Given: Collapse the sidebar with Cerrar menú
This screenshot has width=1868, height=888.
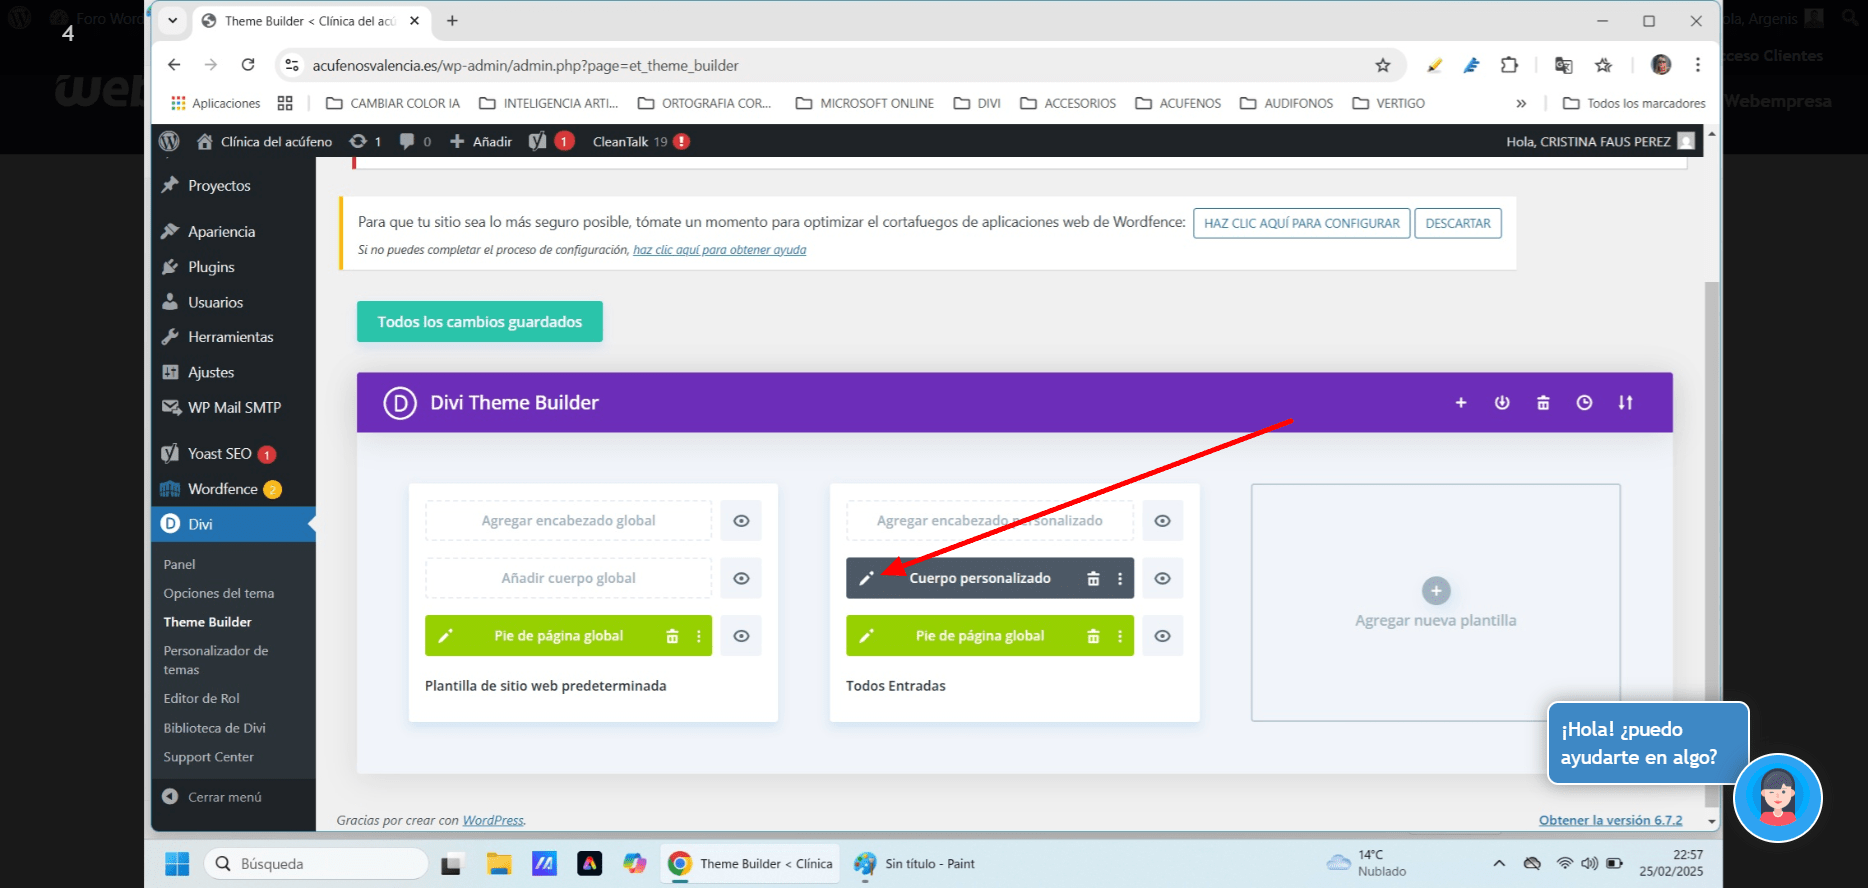Looking at the screenshot, I should tap(212, 797).
